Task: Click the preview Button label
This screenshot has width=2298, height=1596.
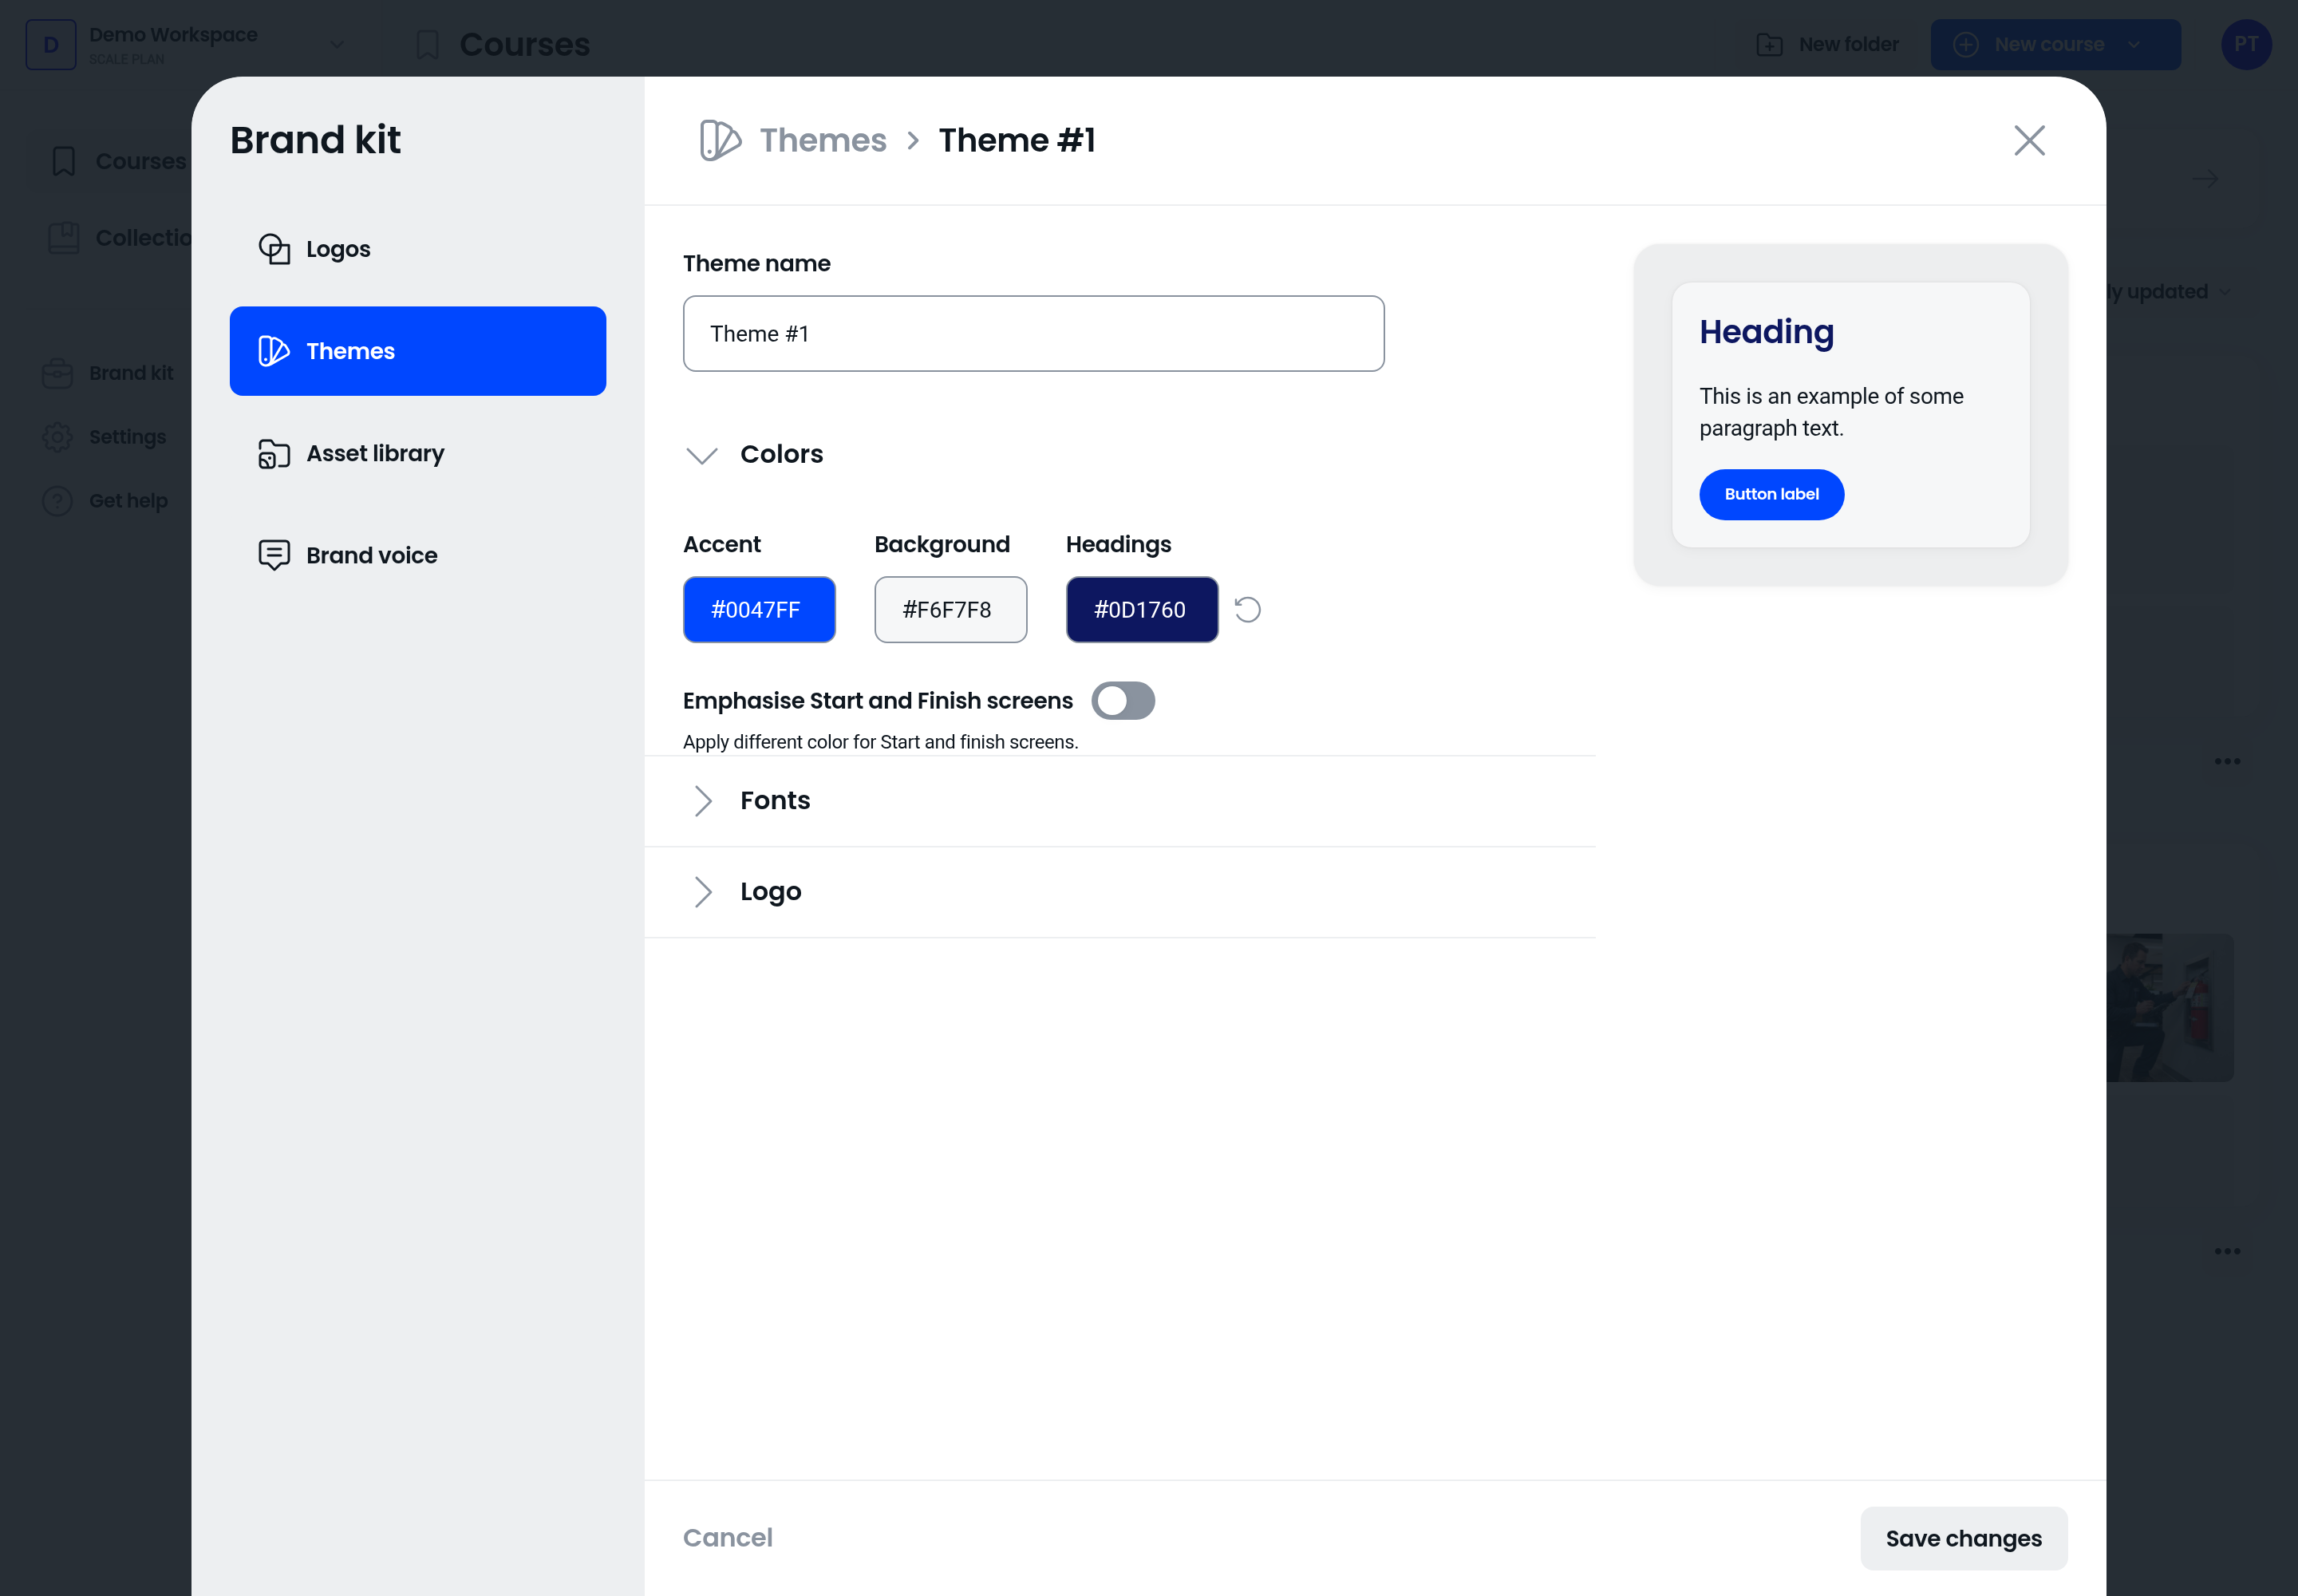Action: (1771, 495)
